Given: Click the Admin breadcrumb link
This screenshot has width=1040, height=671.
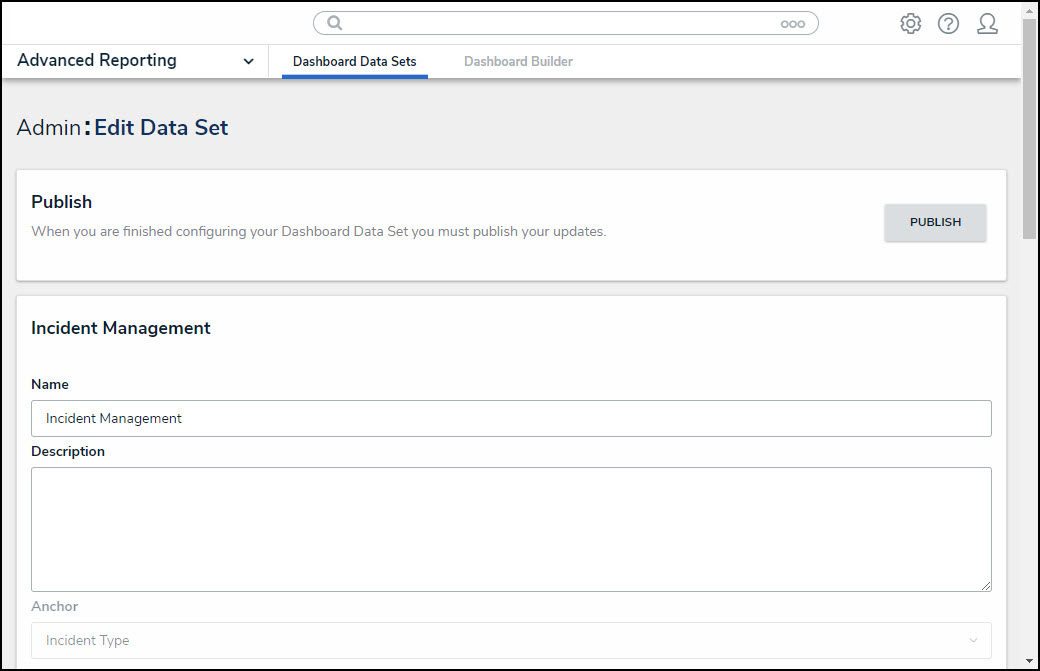Looking at the screenshot, I should [x=48, y=128].
